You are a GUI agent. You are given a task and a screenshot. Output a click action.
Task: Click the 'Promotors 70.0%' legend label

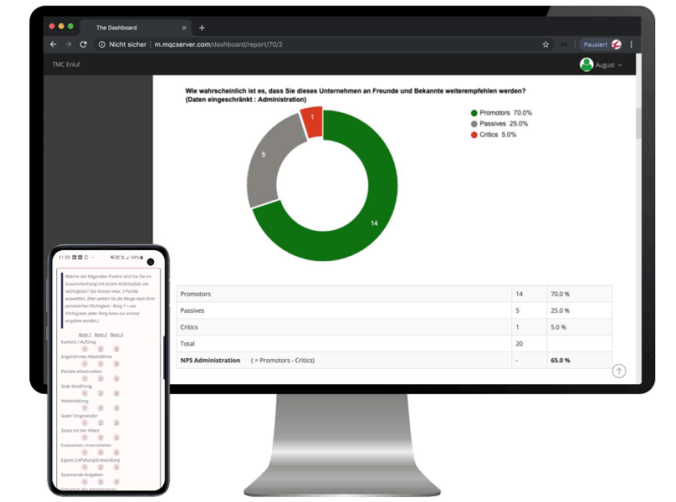pyautogui.click(x=506, y=113)
